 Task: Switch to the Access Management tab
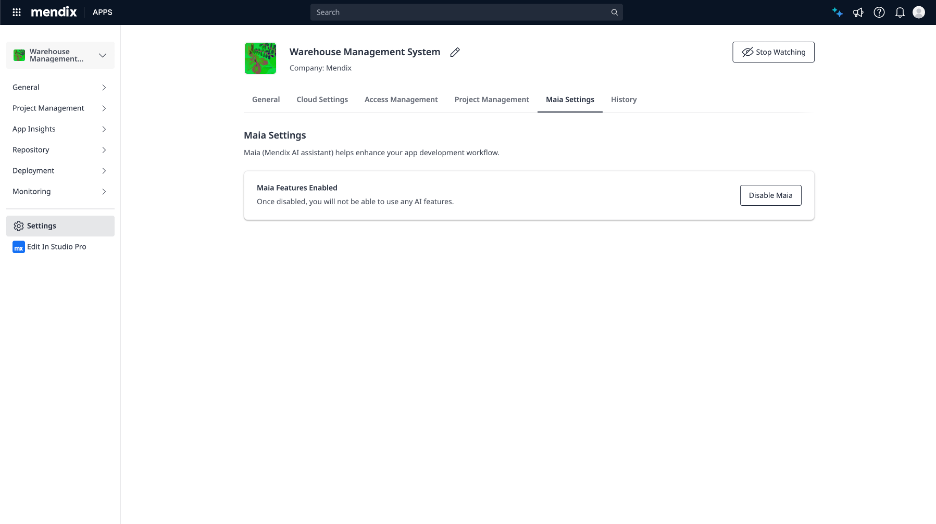pyautogui.click(x=401, y=100)
